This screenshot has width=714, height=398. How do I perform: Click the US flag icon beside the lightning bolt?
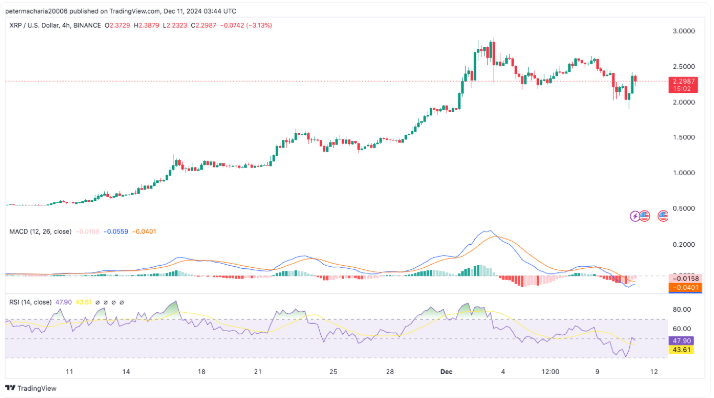coord(644,216)
